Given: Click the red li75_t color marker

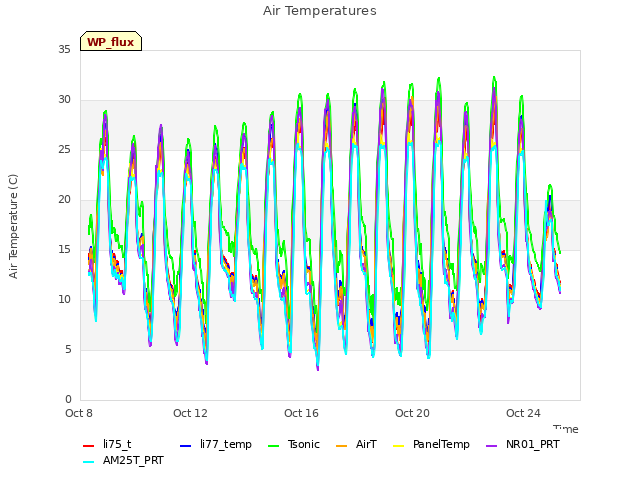Looking at the screenshot, I should [x=89, y=446].
